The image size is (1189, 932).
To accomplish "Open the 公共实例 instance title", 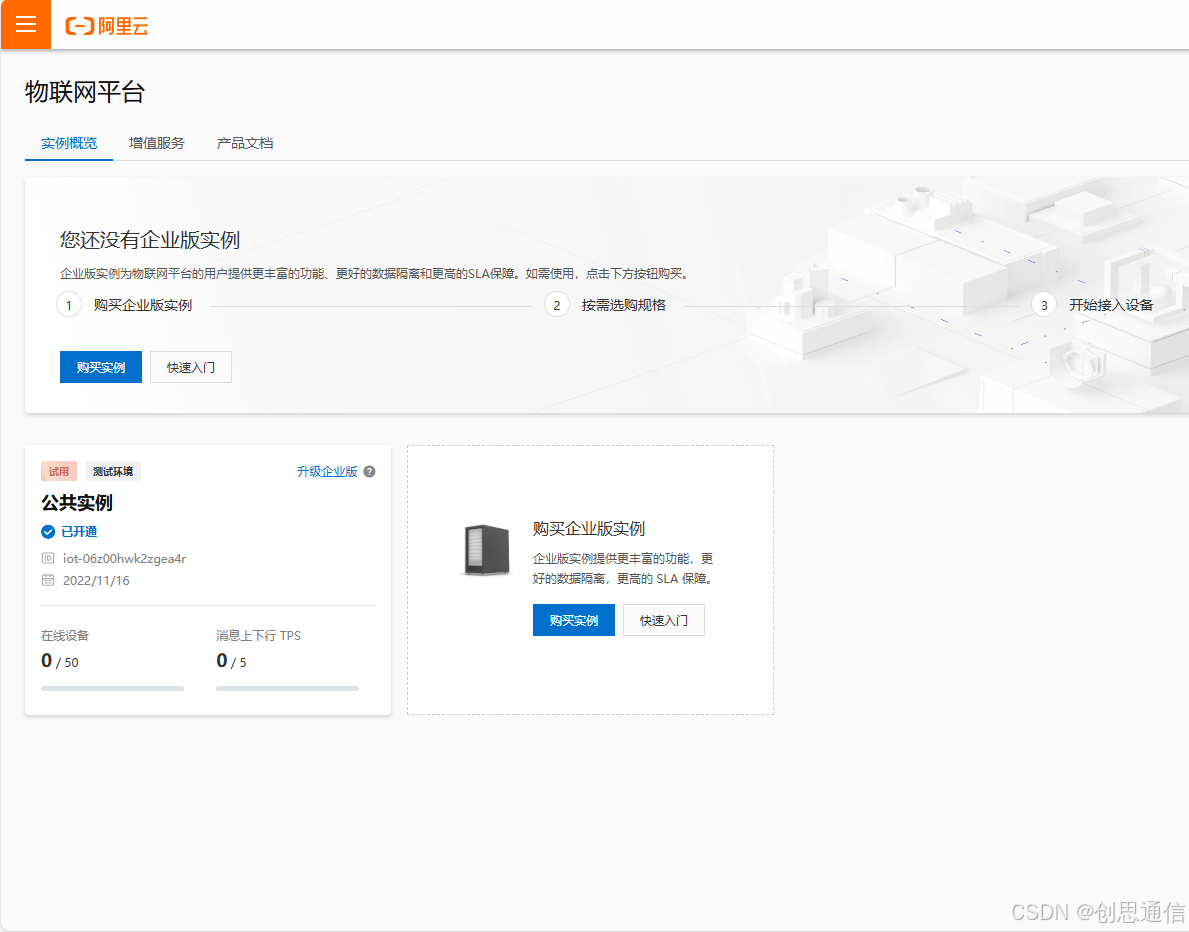I will tap(77, 503).
